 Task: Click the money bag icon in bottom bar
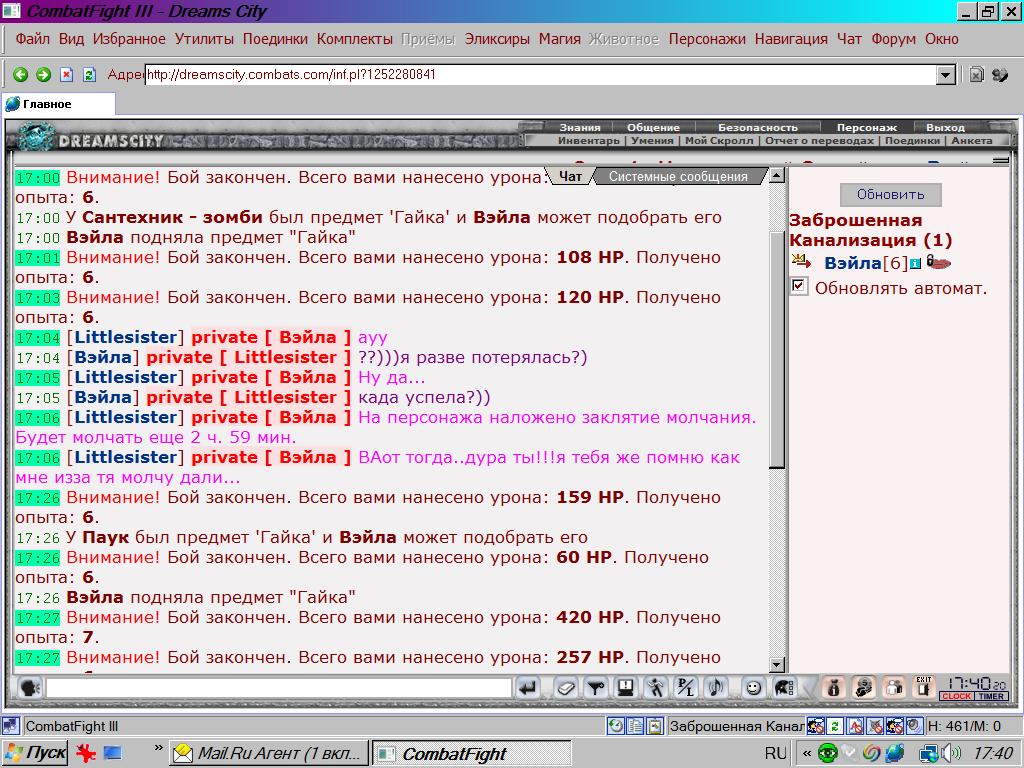834,688
